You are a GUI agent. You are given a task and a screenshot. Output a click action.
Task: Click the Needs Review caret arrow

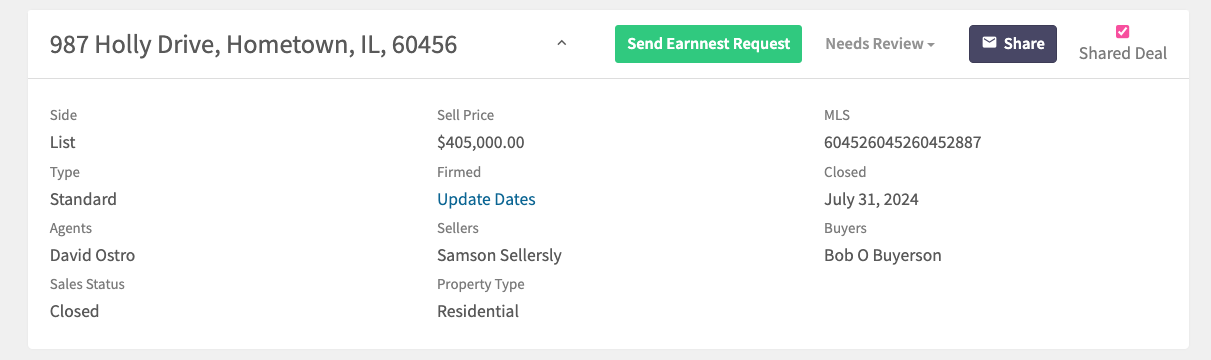point(931,45)
